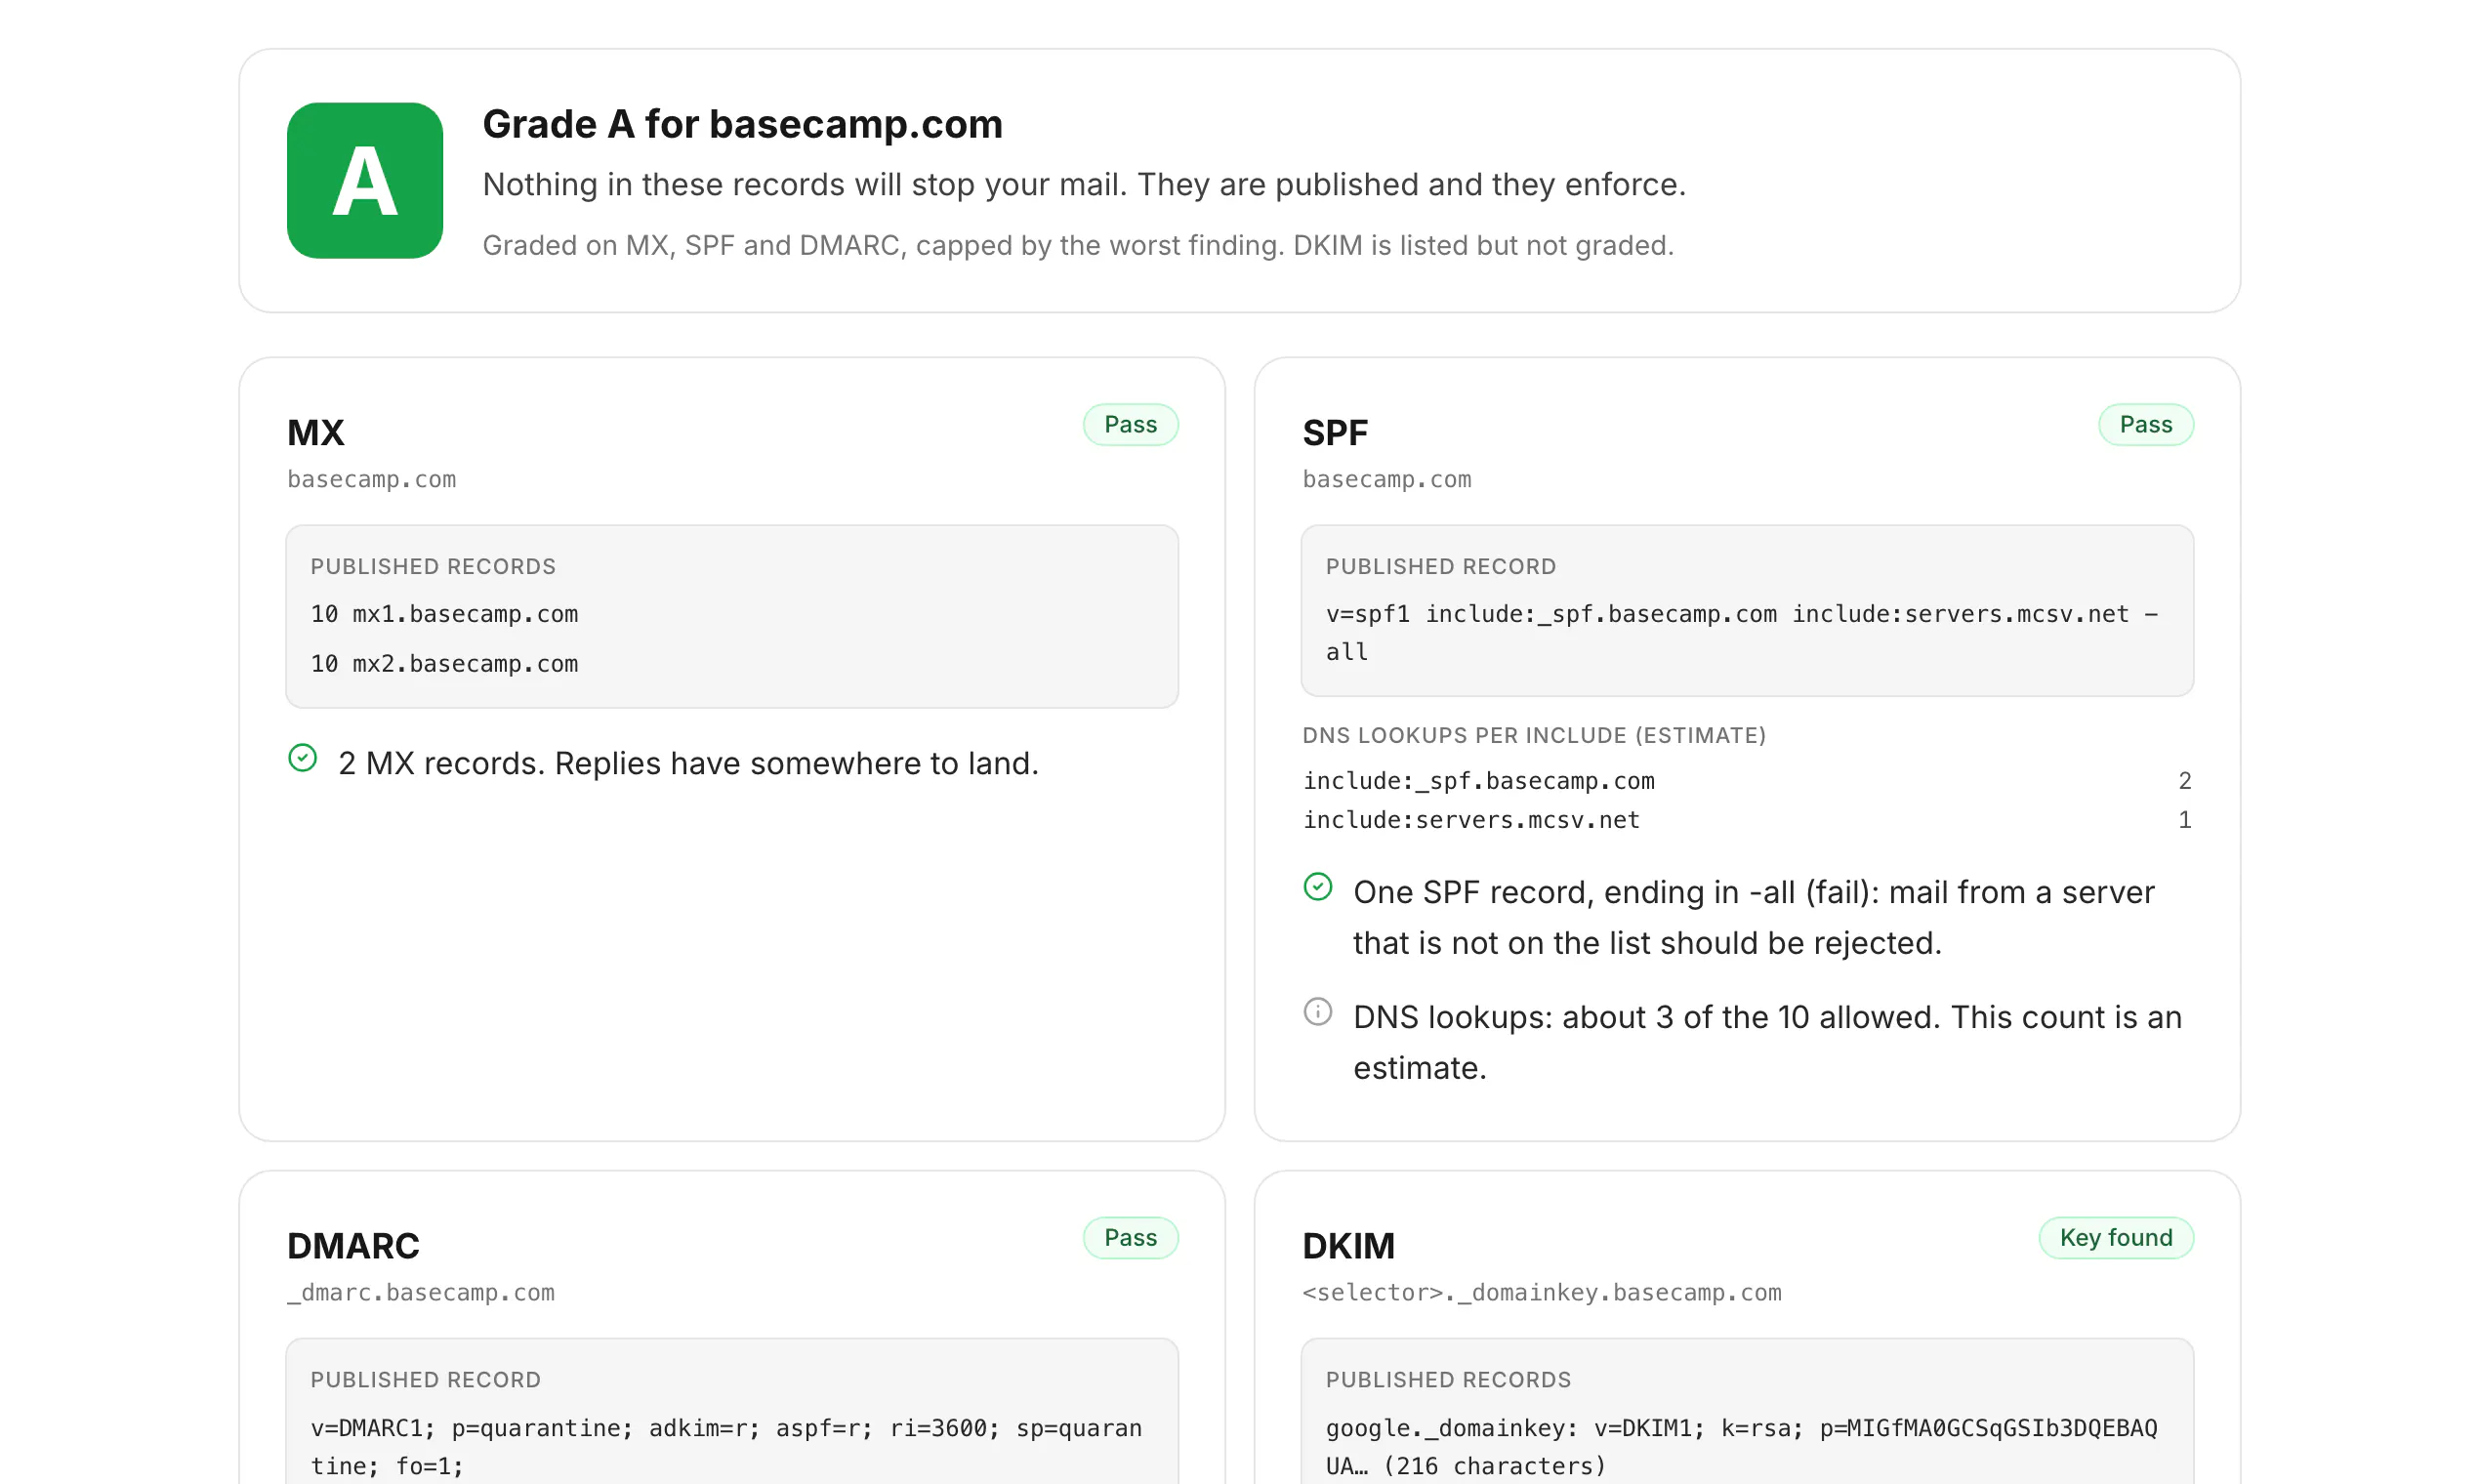This screenshot has width=2480, height=1484.
Task: Click the SPF card title
Action: point(1335,433)
